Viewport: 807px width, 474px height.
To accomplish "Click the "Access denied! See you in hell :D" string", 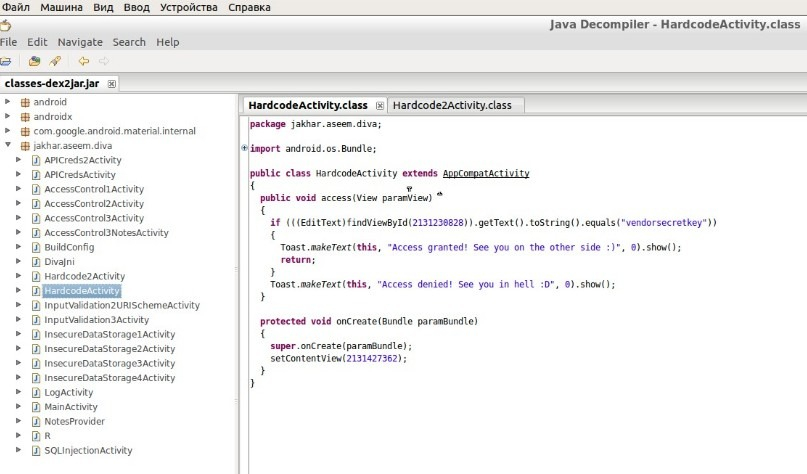I will (x=465, y=285).
